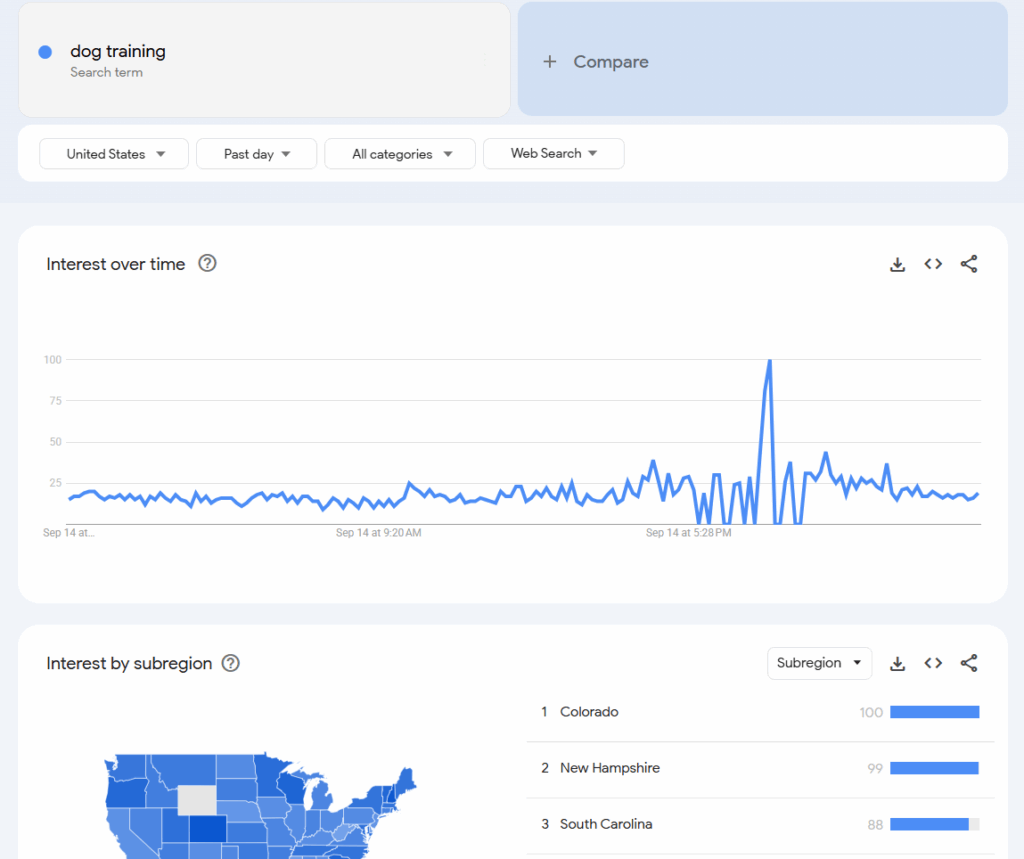This screenshot has width=1024, height=859.
Task: Change the Web Search type dropdown
Action: [x=553, y=154]
